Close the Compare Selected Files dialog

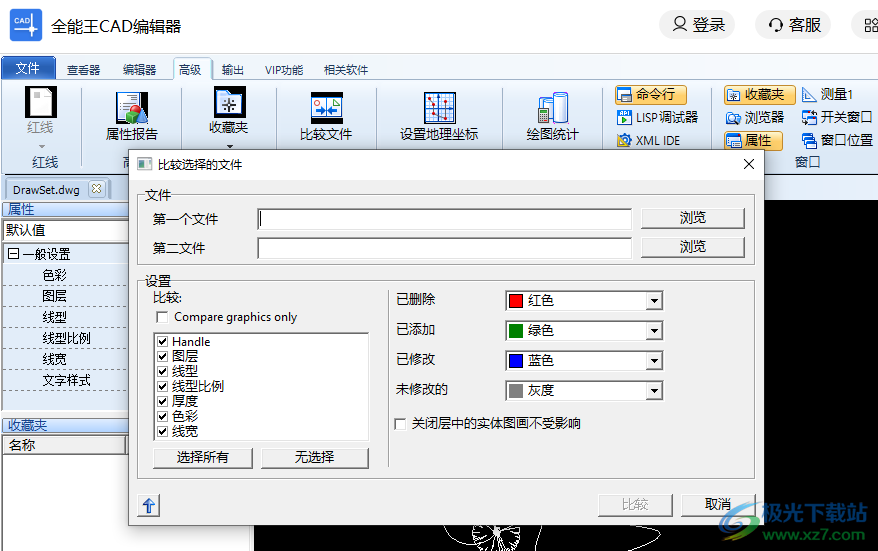pyautogui.click(x=749, y=164)
